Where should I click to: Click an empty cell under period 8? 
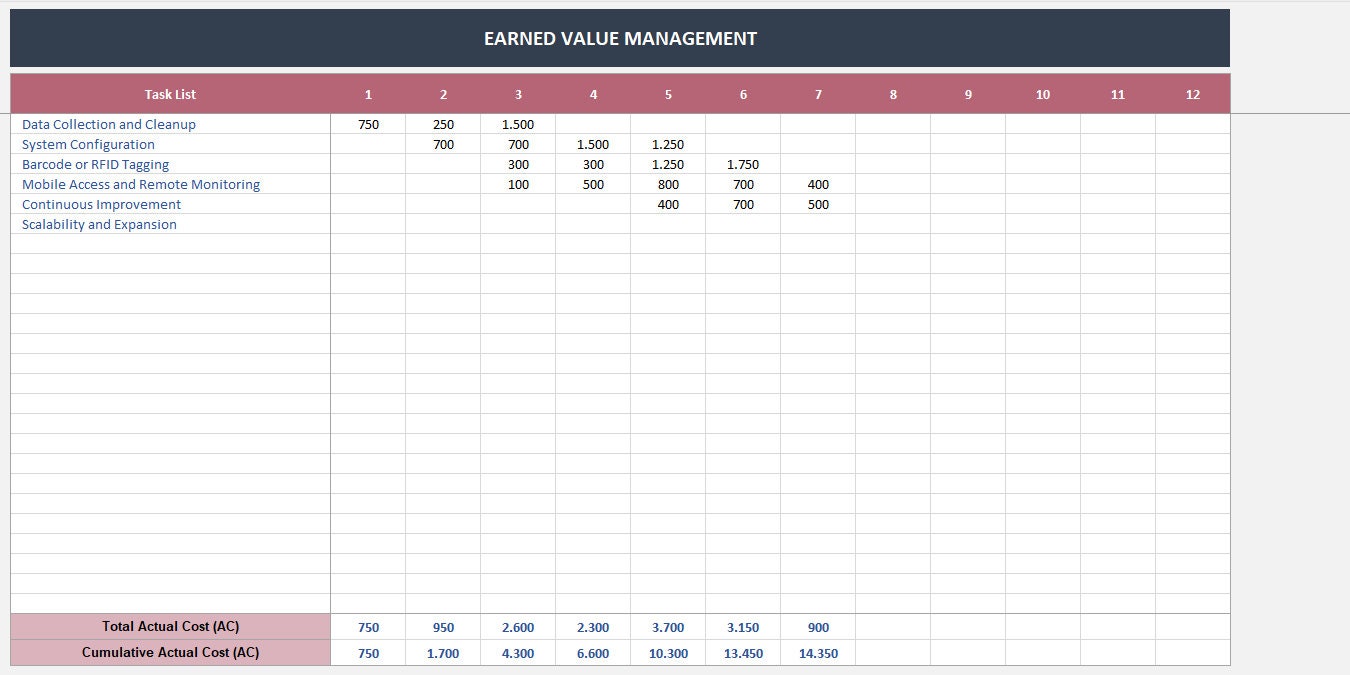click(x=893, y=184)
